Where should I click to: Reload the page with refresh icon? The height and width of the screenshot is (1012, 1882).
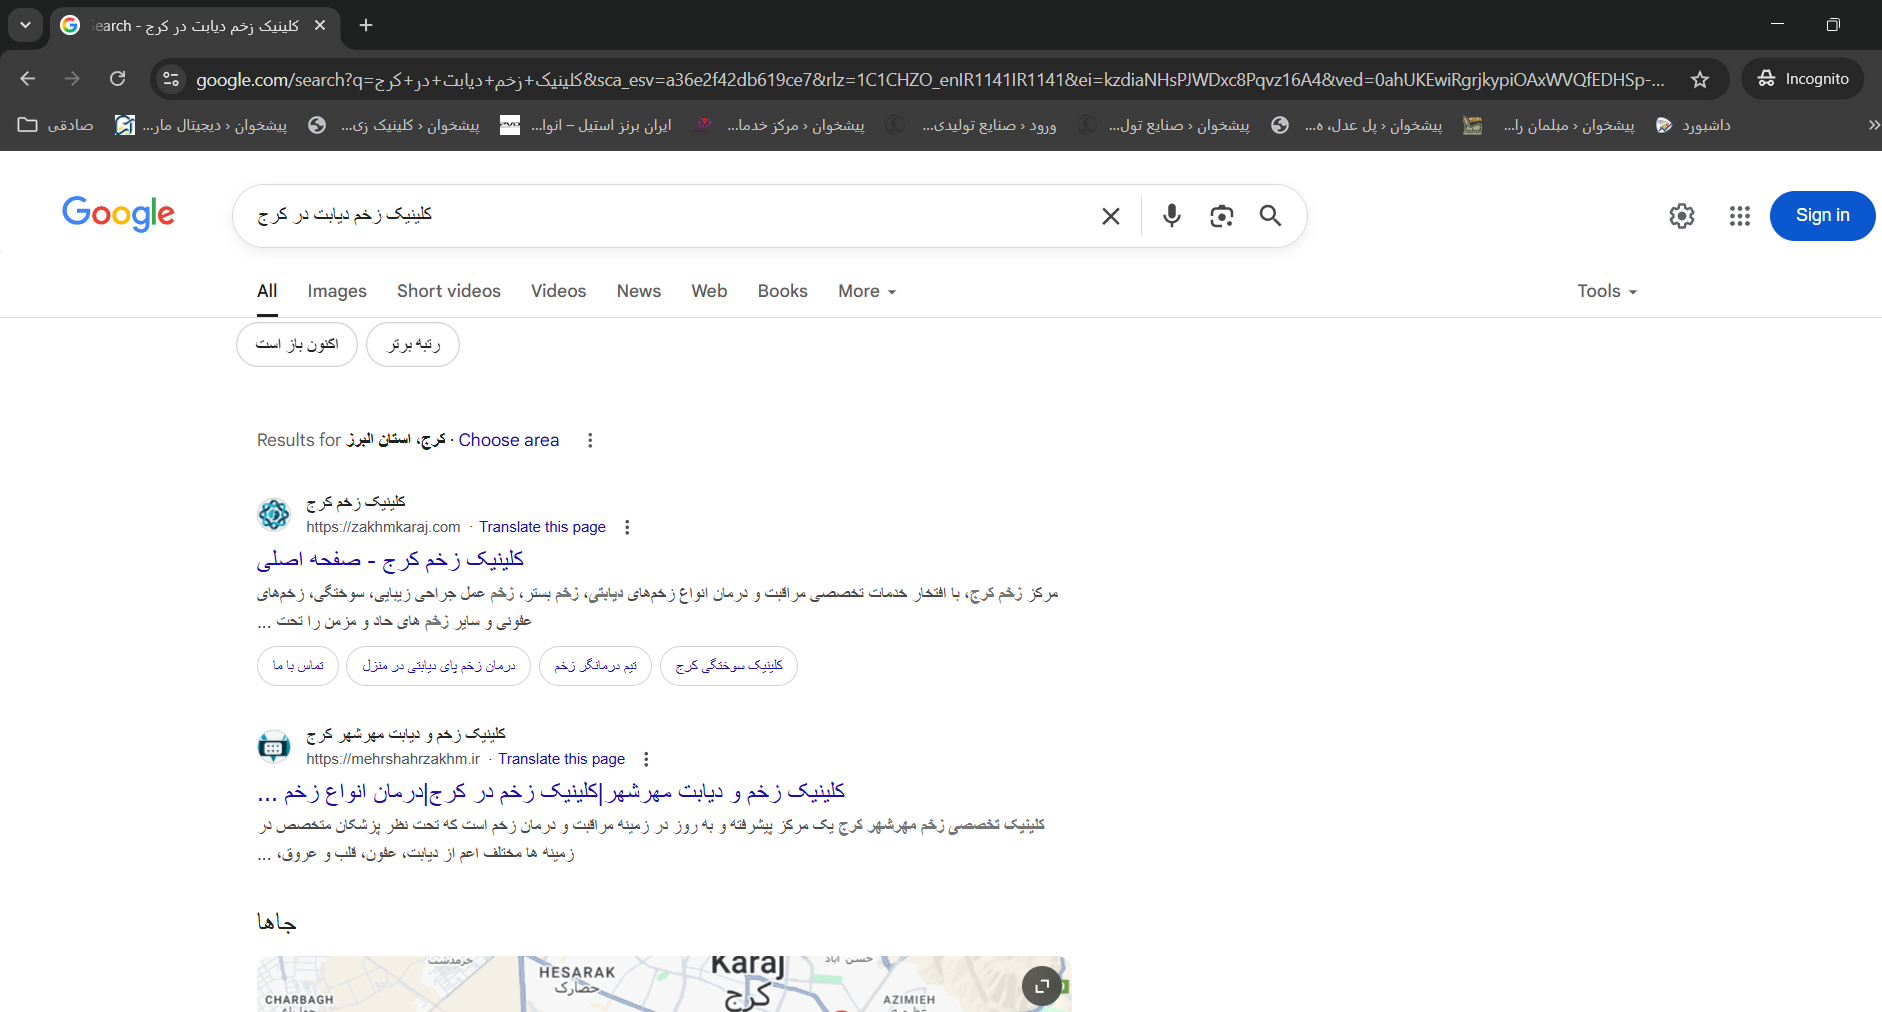pos(117,79)
